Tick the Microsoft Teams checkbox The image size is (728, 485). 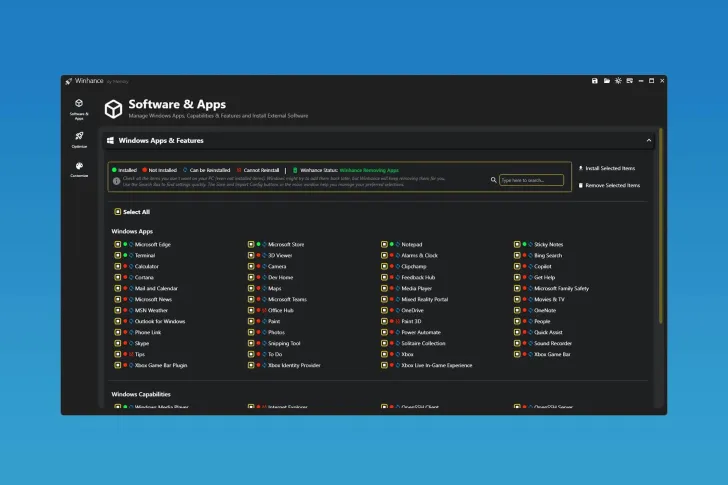pos(251,299)
